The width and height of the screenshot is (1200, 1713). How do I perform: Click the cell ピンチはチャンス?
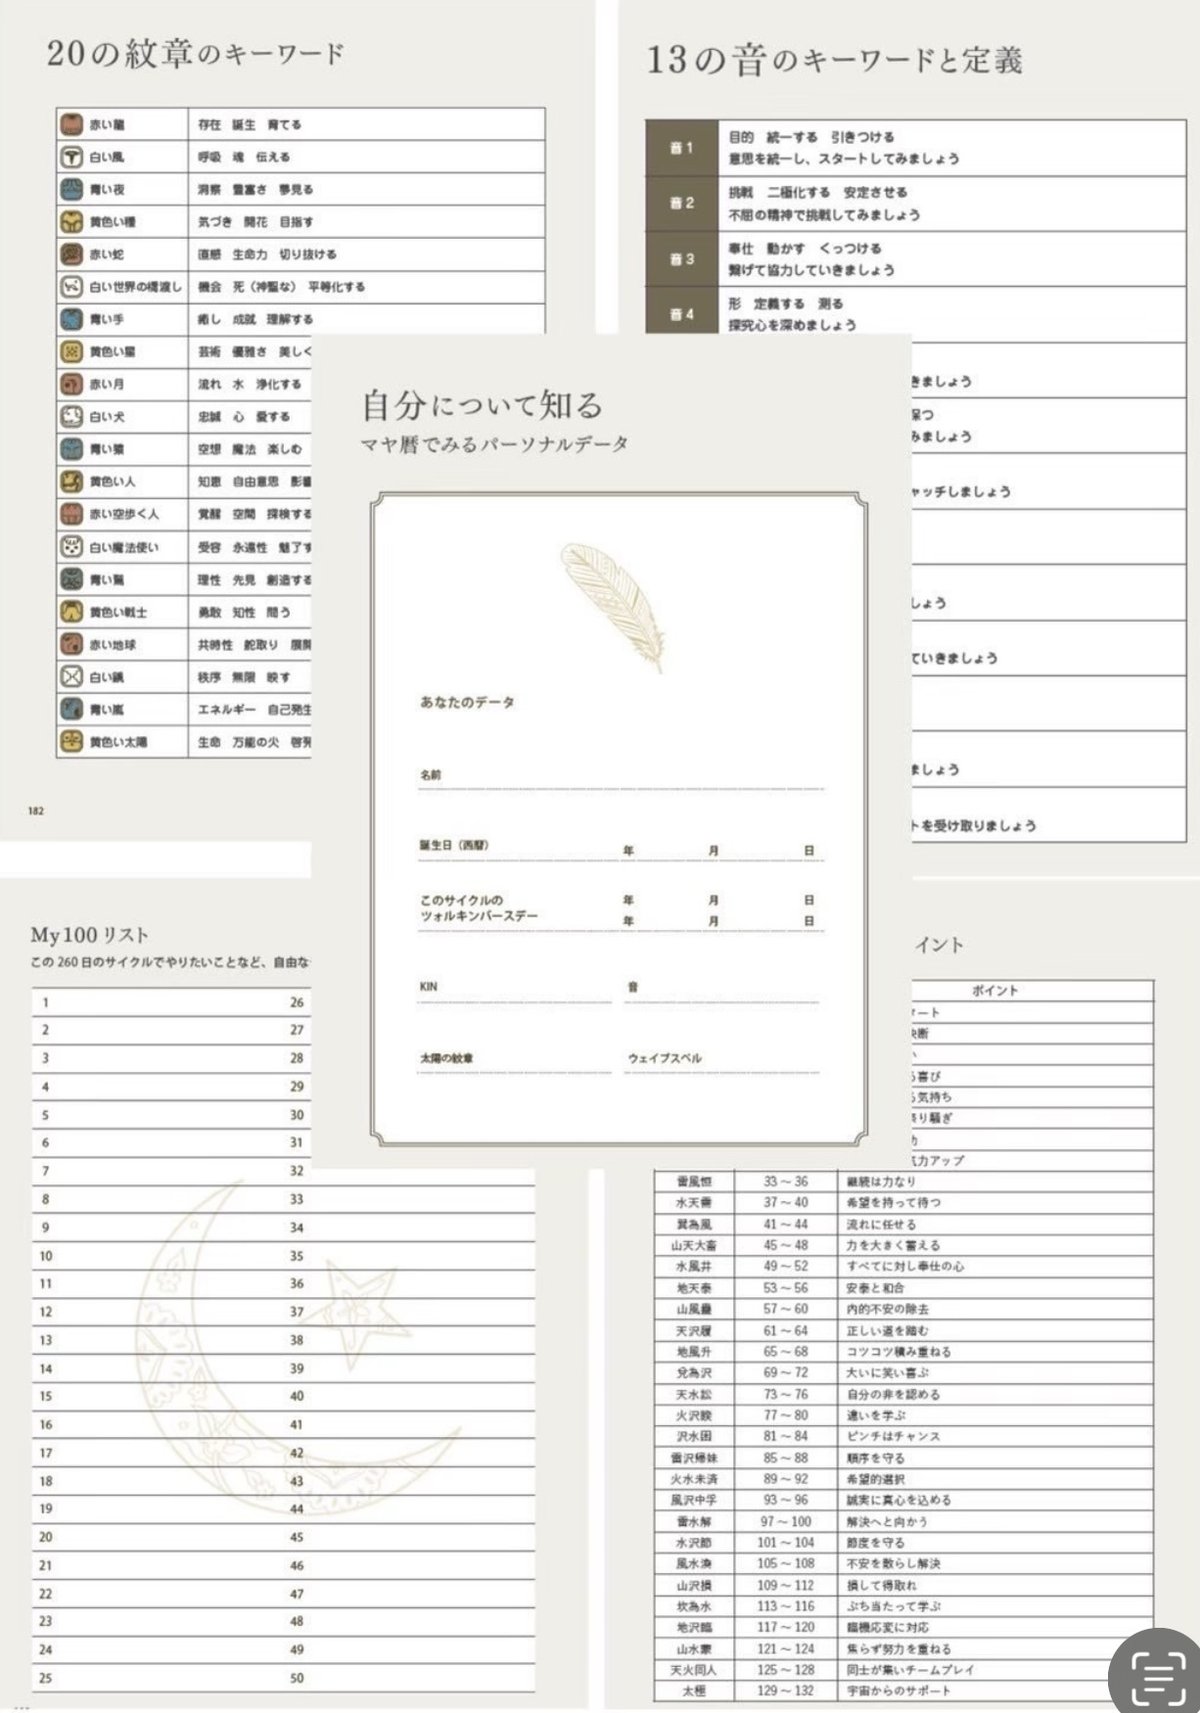tap(995, 1436)
